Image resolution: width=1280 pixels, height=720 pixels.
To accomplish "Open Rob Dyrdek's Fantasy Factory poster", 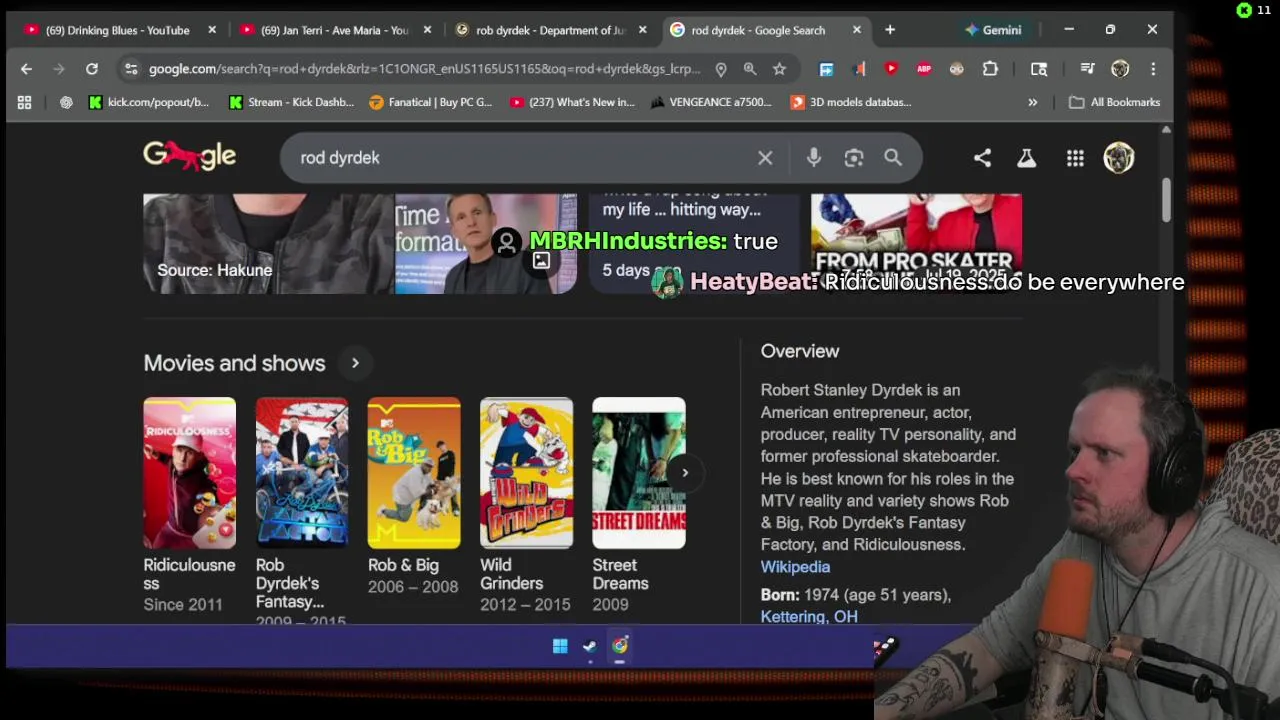I will (302, 473).
